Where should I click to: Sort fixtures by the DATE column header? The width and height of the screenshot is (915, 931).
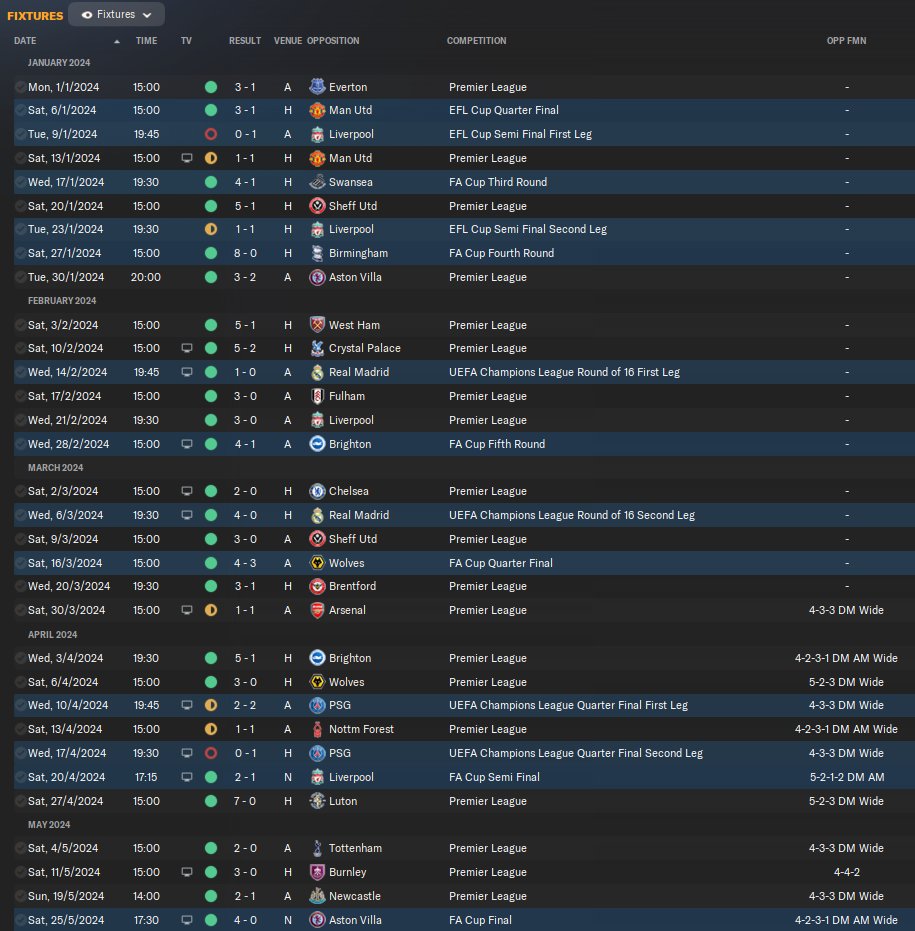pyautogui.click(x=25, y=41)
